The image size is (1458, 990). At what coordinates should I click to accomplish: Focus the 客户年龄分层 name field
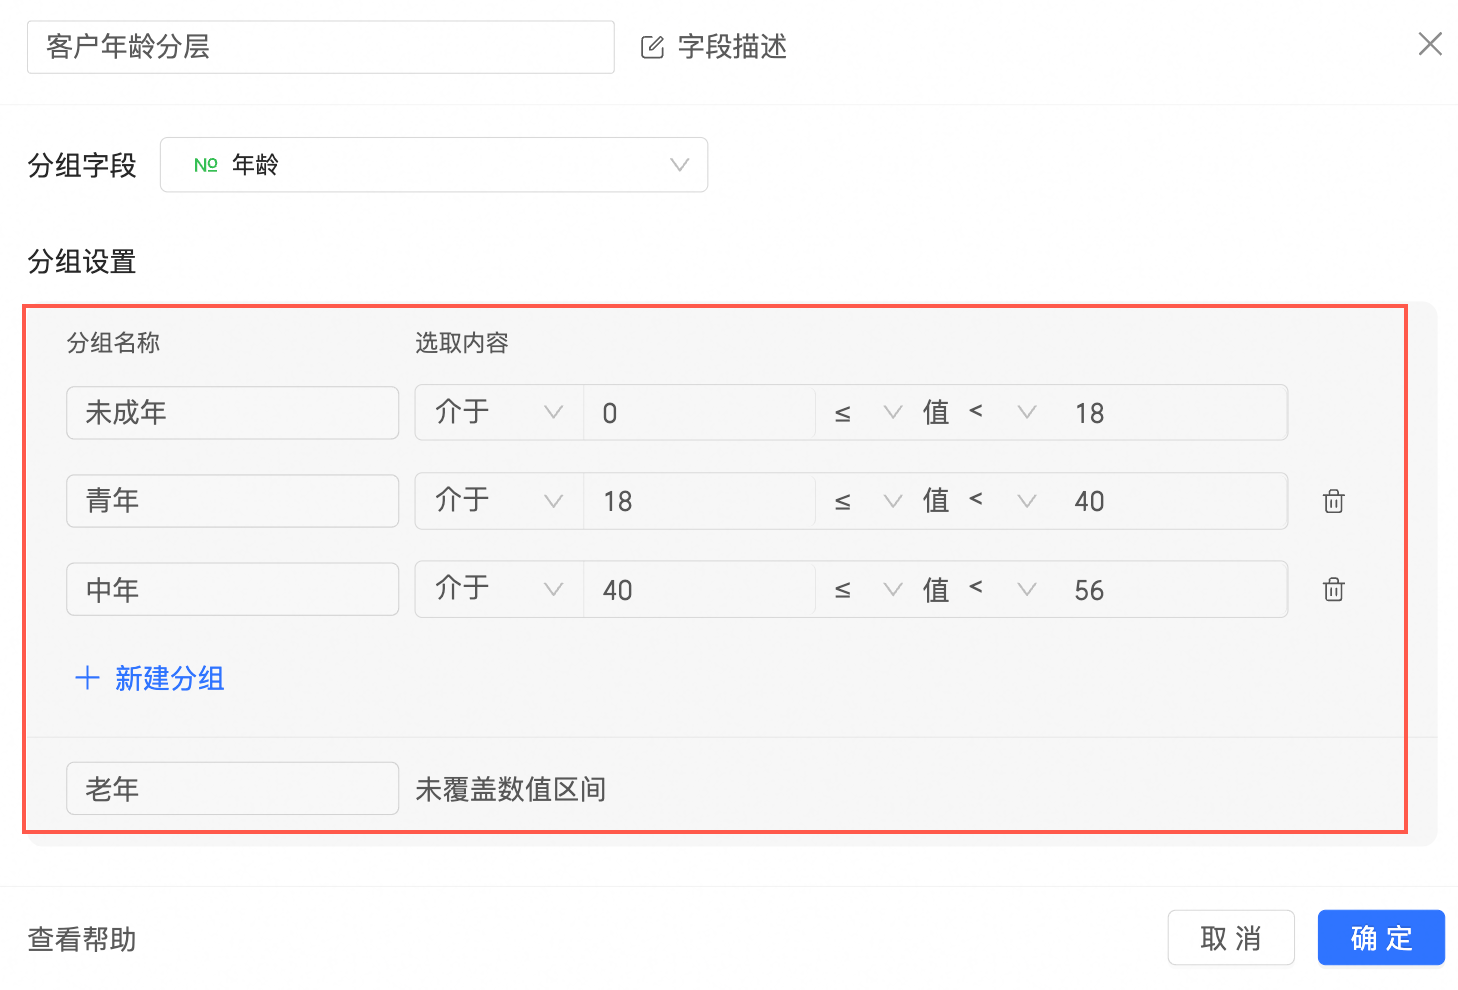(321, 47)
